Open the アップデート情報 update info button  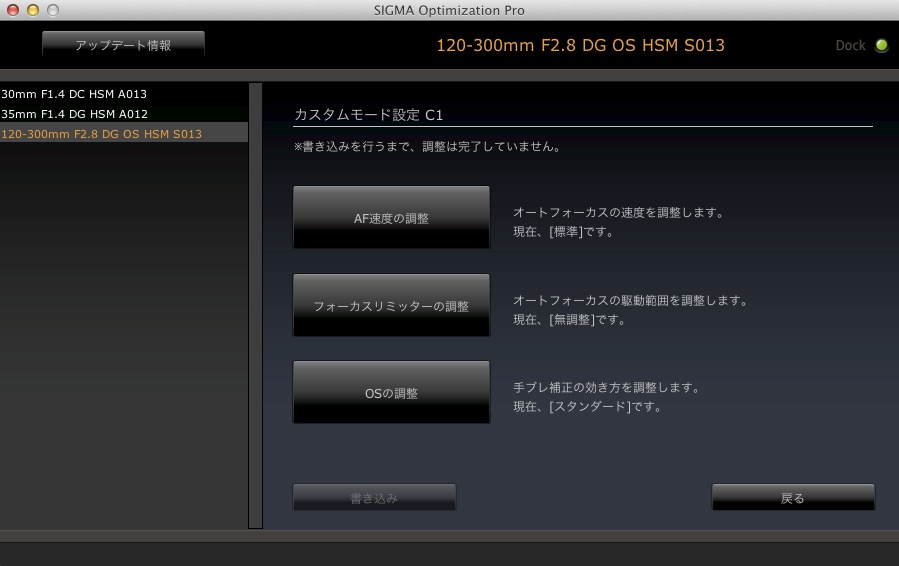point(123,45)
